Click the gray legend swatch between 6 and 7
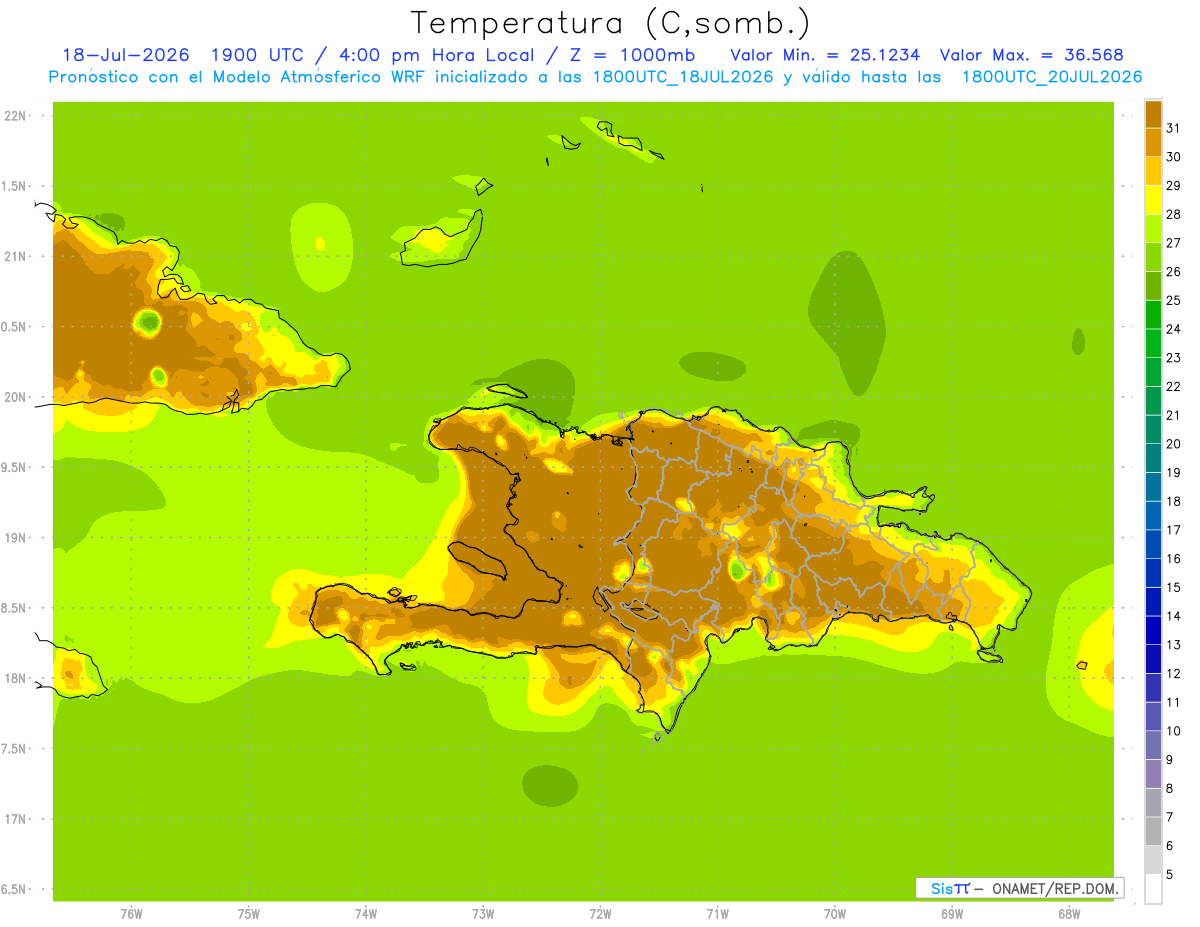1200x927 pixels. click(1153, 831)
